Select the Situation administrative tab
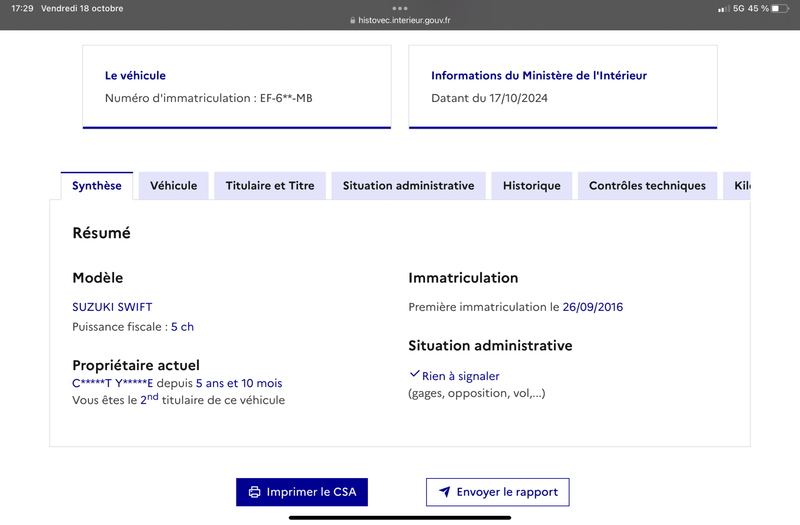 [x=409, y=186]
